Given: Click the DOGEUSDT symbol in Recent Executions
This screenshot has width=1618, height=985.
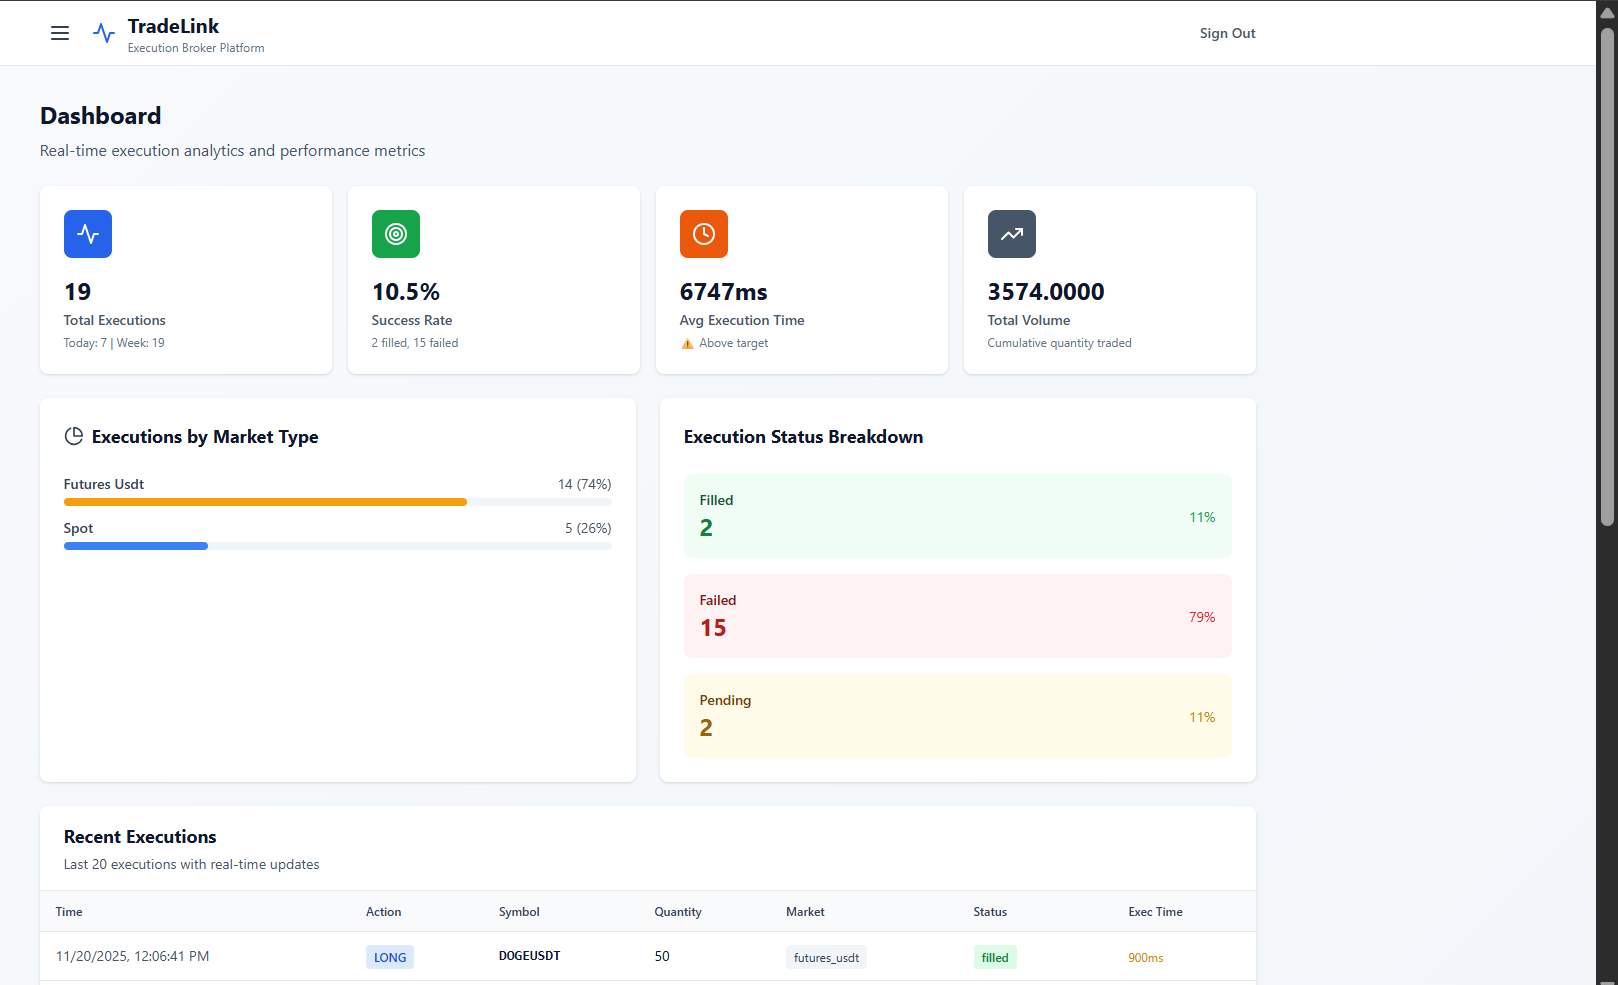Looking at the screenshot, I should coord(529,956).
